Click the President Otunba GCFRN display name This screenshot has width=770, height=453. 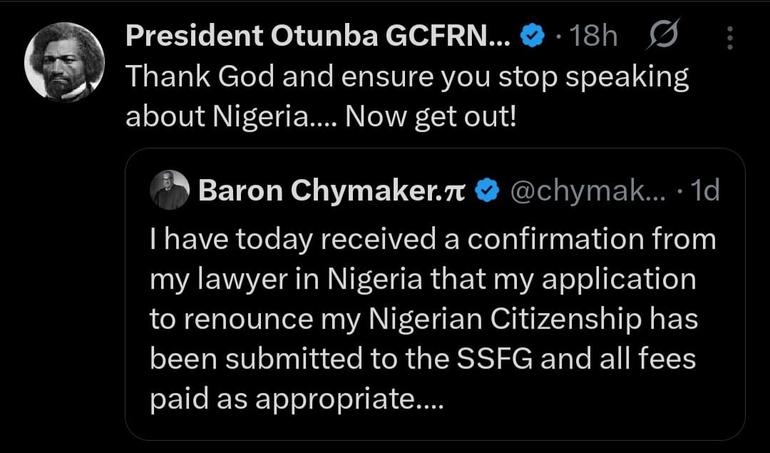coord(318,36)
